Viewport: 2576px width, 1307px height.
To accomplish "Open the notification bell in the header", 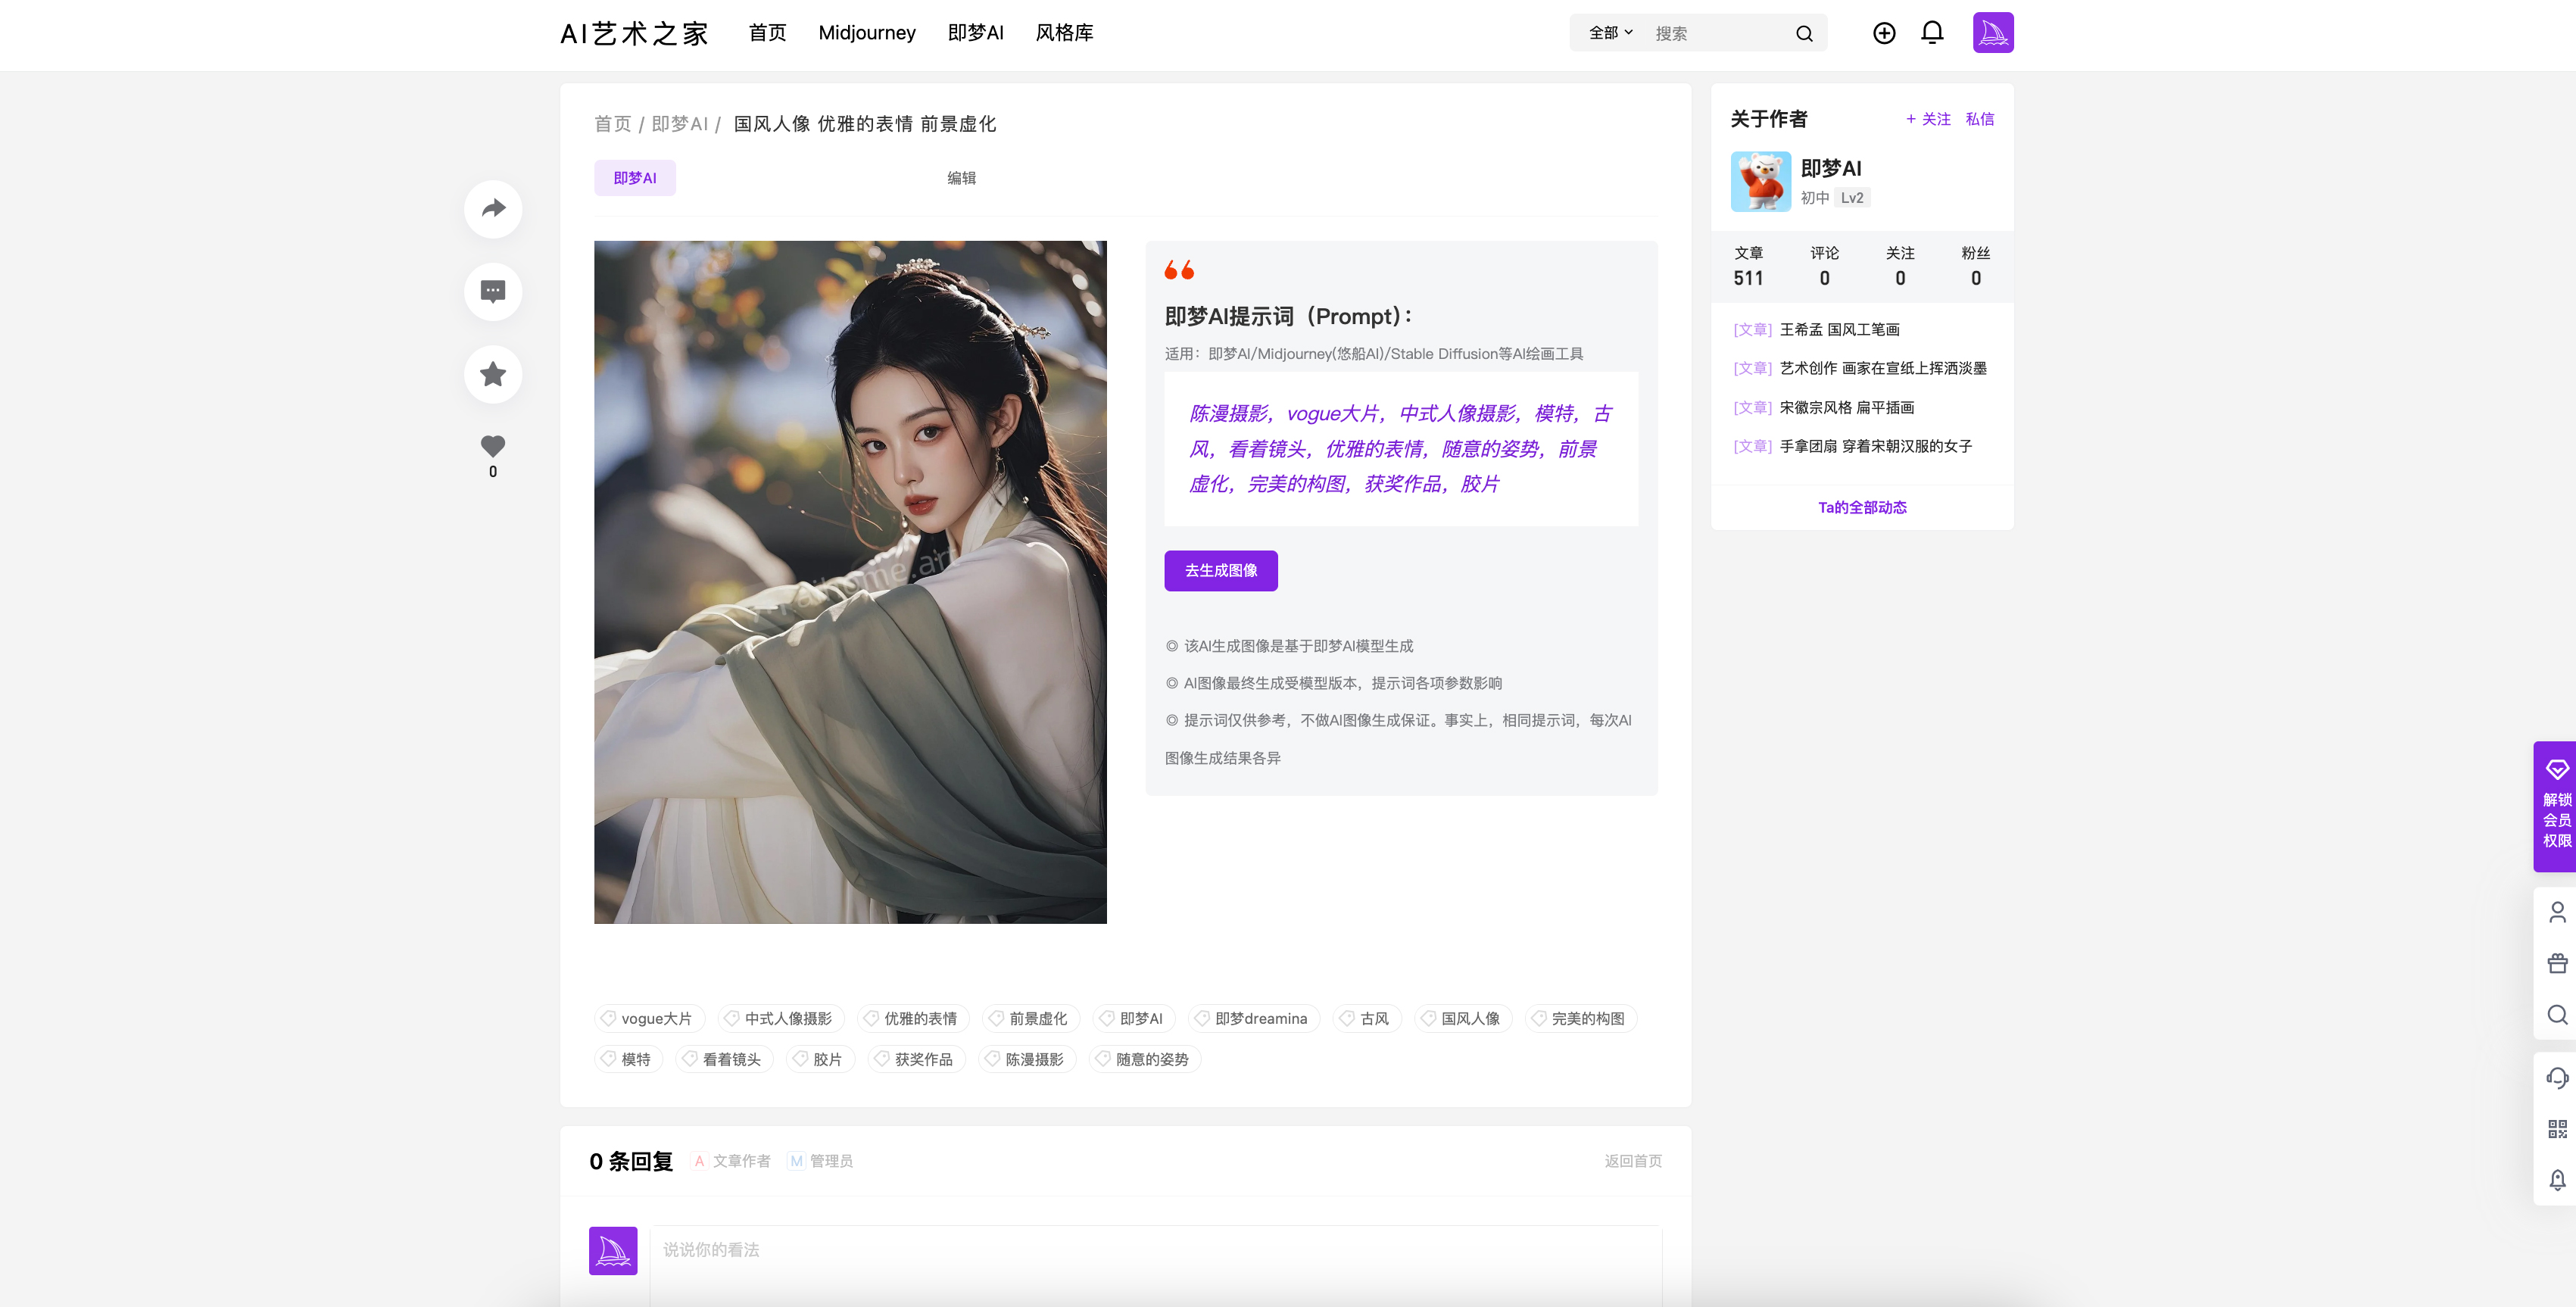I will tap(1932, 33).
